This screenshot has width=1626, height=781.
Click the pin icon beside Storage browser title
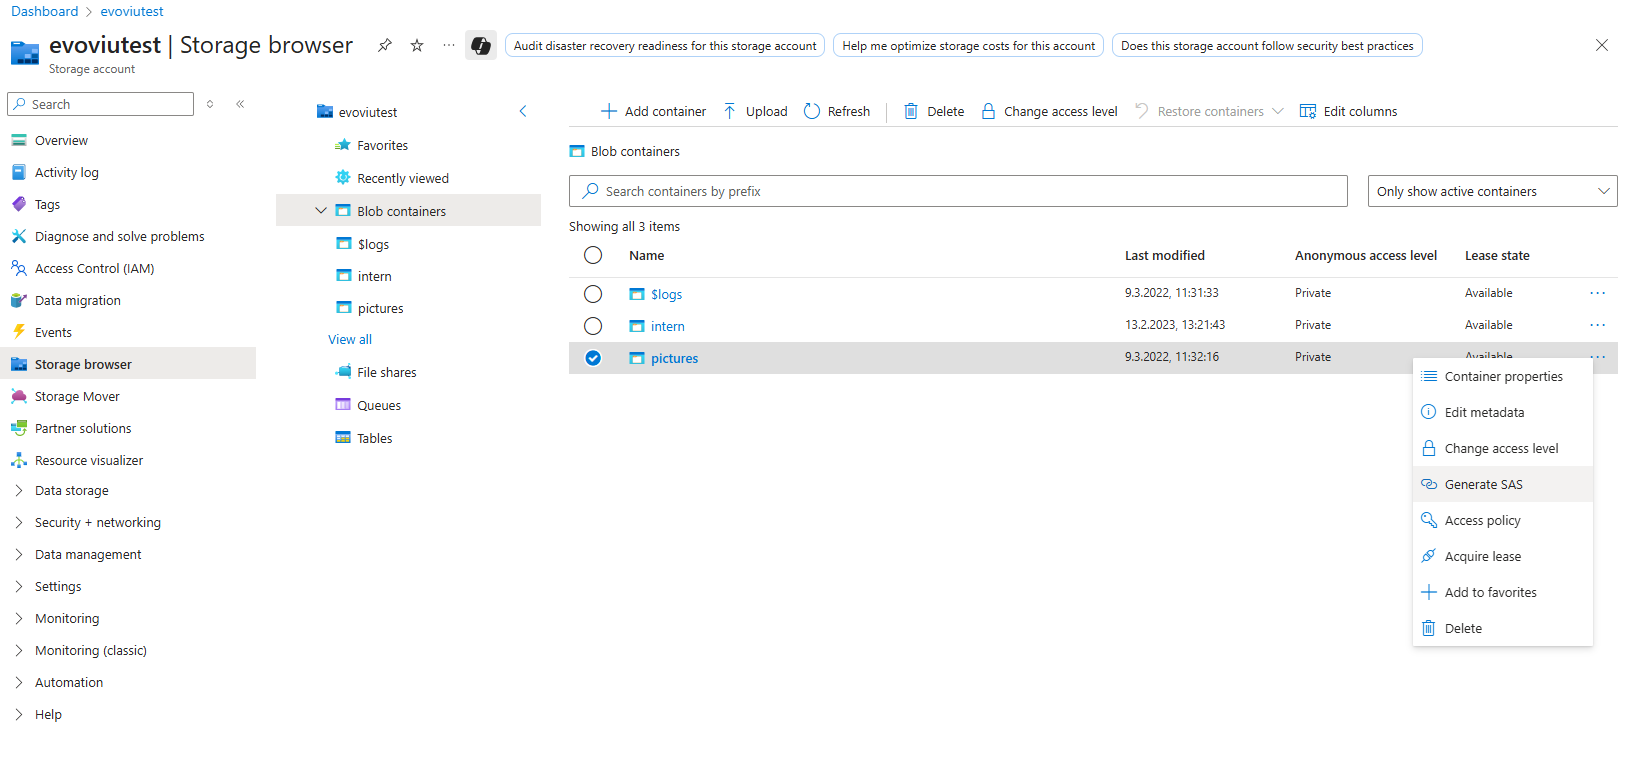(x=384, y=45)
